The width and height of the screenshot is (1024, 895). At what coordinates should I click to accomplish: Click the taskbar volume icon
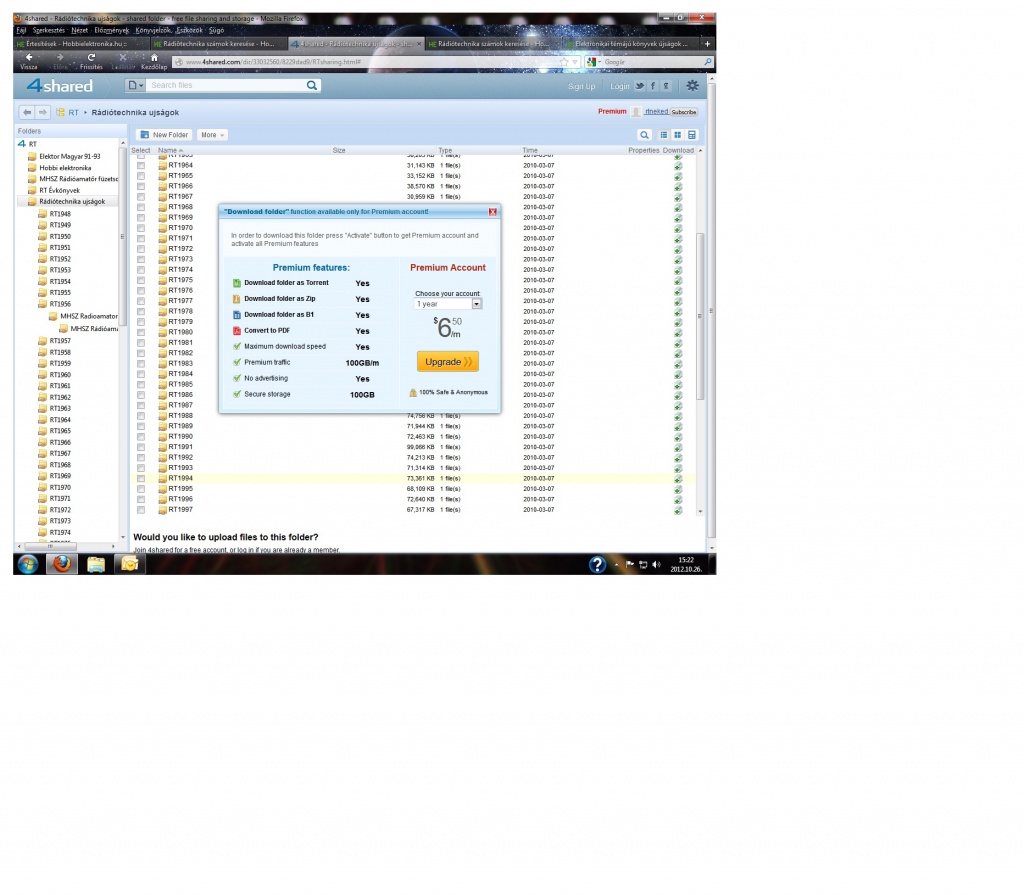(656, 564)
